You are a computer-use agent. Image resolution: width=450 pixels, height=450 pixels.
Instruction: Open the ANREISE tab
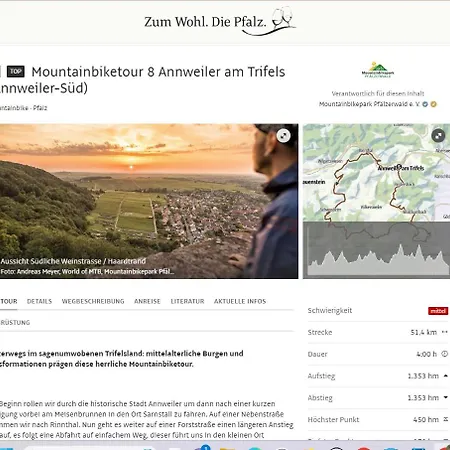147,301
